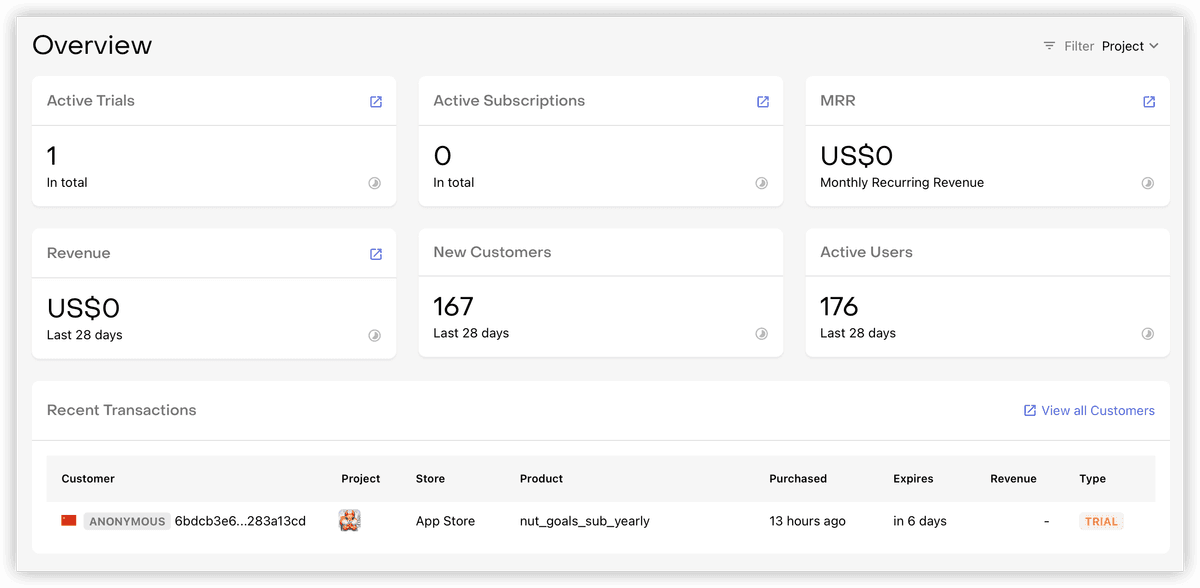Open MRR chart external link icon
This screenshot has height=588, width=1200.
pyautogui.click(x=1149, y=102)
